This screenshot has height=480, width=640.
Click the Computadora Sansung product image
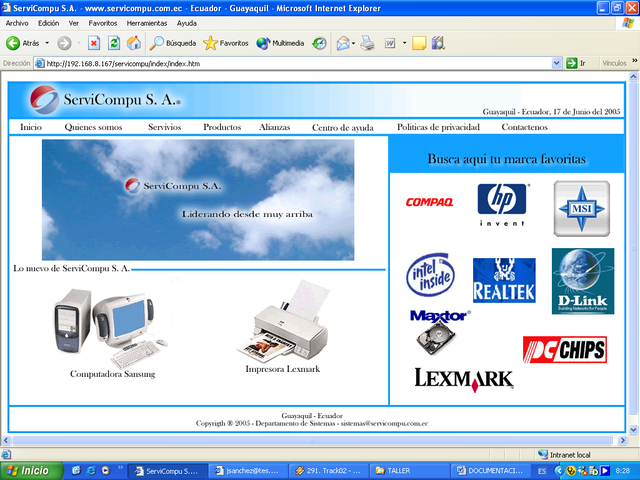click(111, 328)
